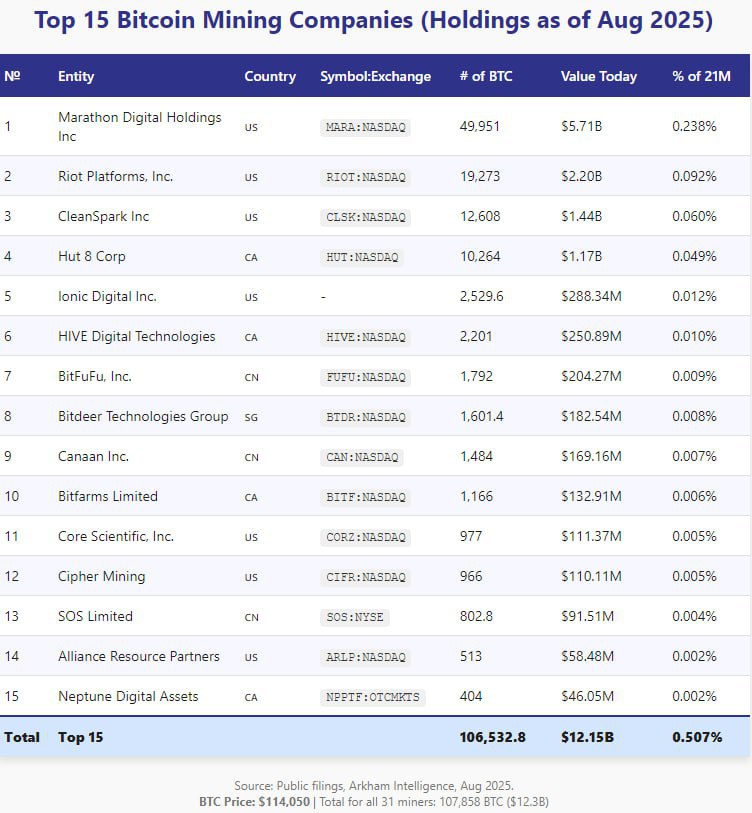This screenshot has height=813, width=752.
Task: Click the $46.05M value cell
Action: (x=587, y=696)
